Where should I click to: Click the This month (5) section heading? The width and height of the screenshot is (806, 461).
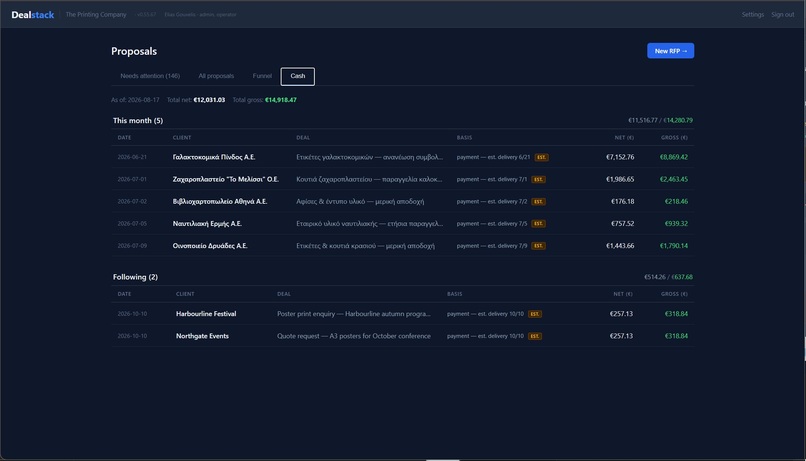pyautogui.click(x=138, y=120)
